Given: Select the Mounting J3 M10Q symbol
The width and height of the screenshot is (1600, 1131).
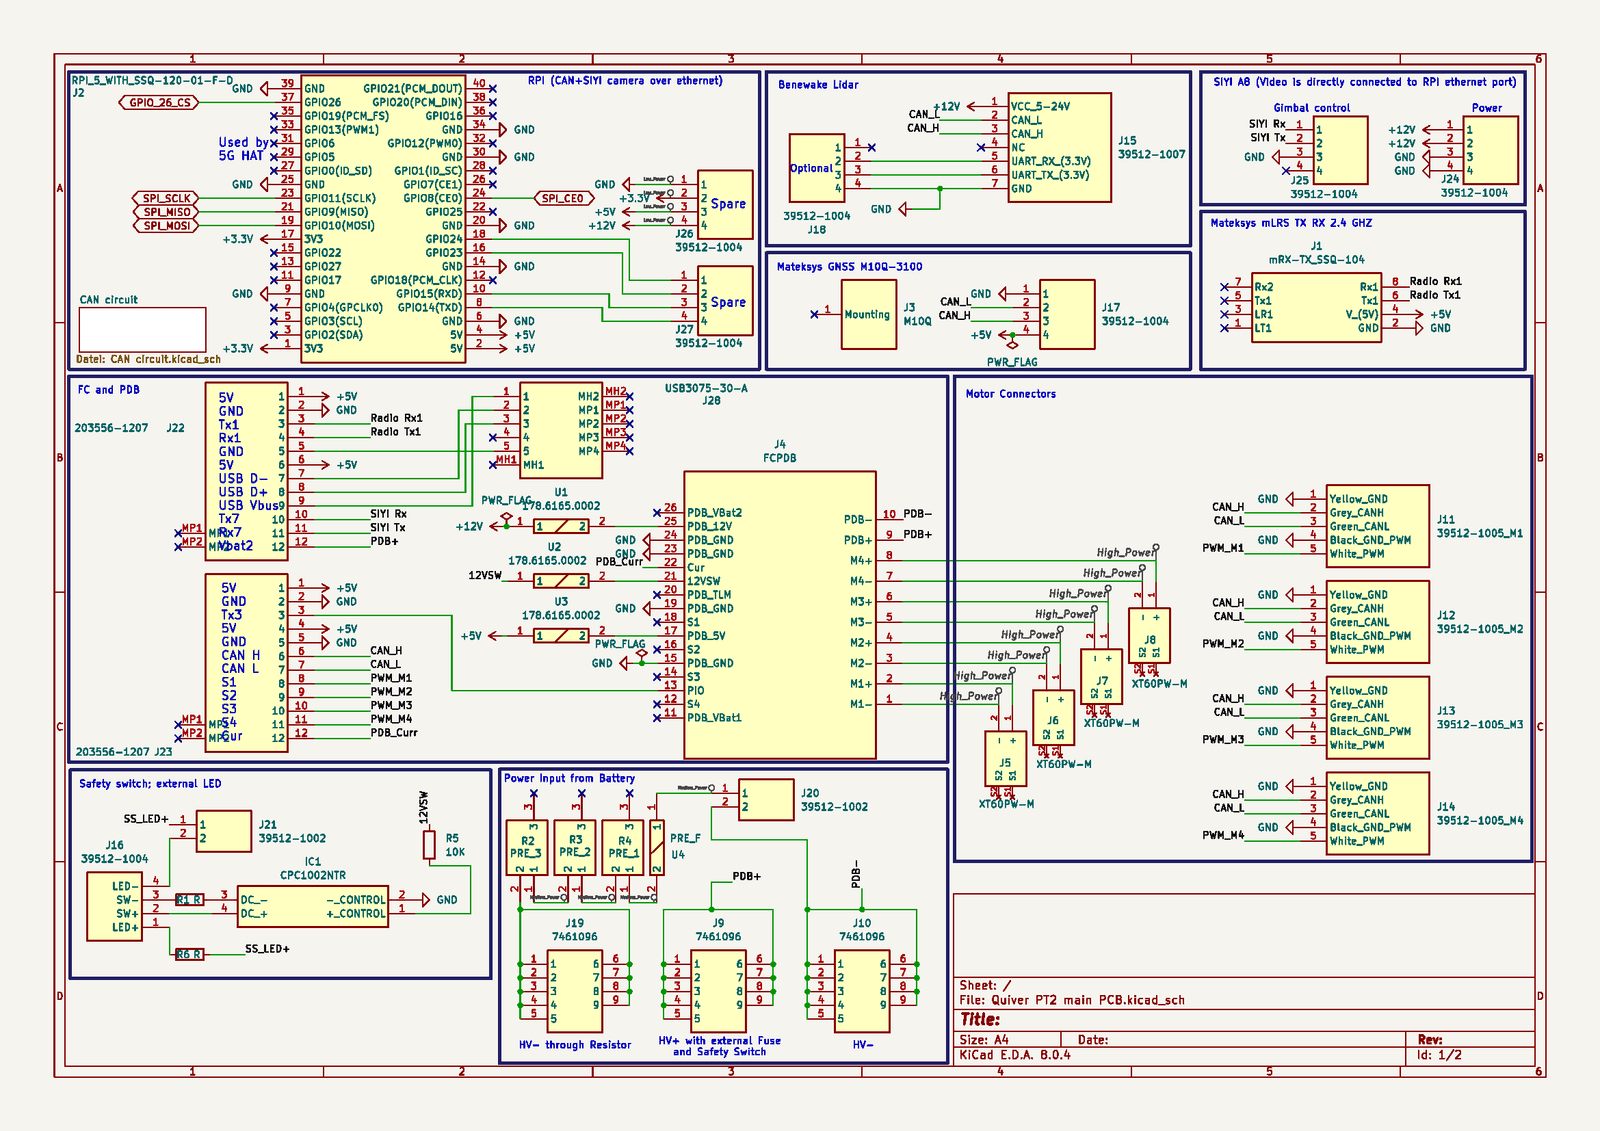Looking at the screenshot, I should [x=869, y=314].
